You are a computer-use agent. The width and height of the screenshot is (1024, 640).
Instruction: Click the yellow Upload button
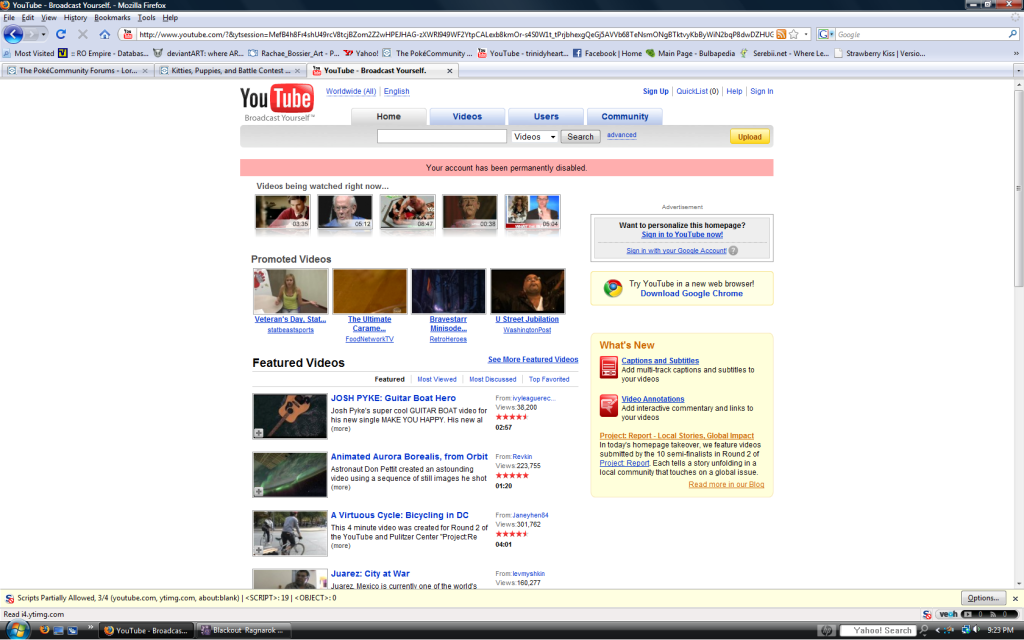(x=749, y=137)
